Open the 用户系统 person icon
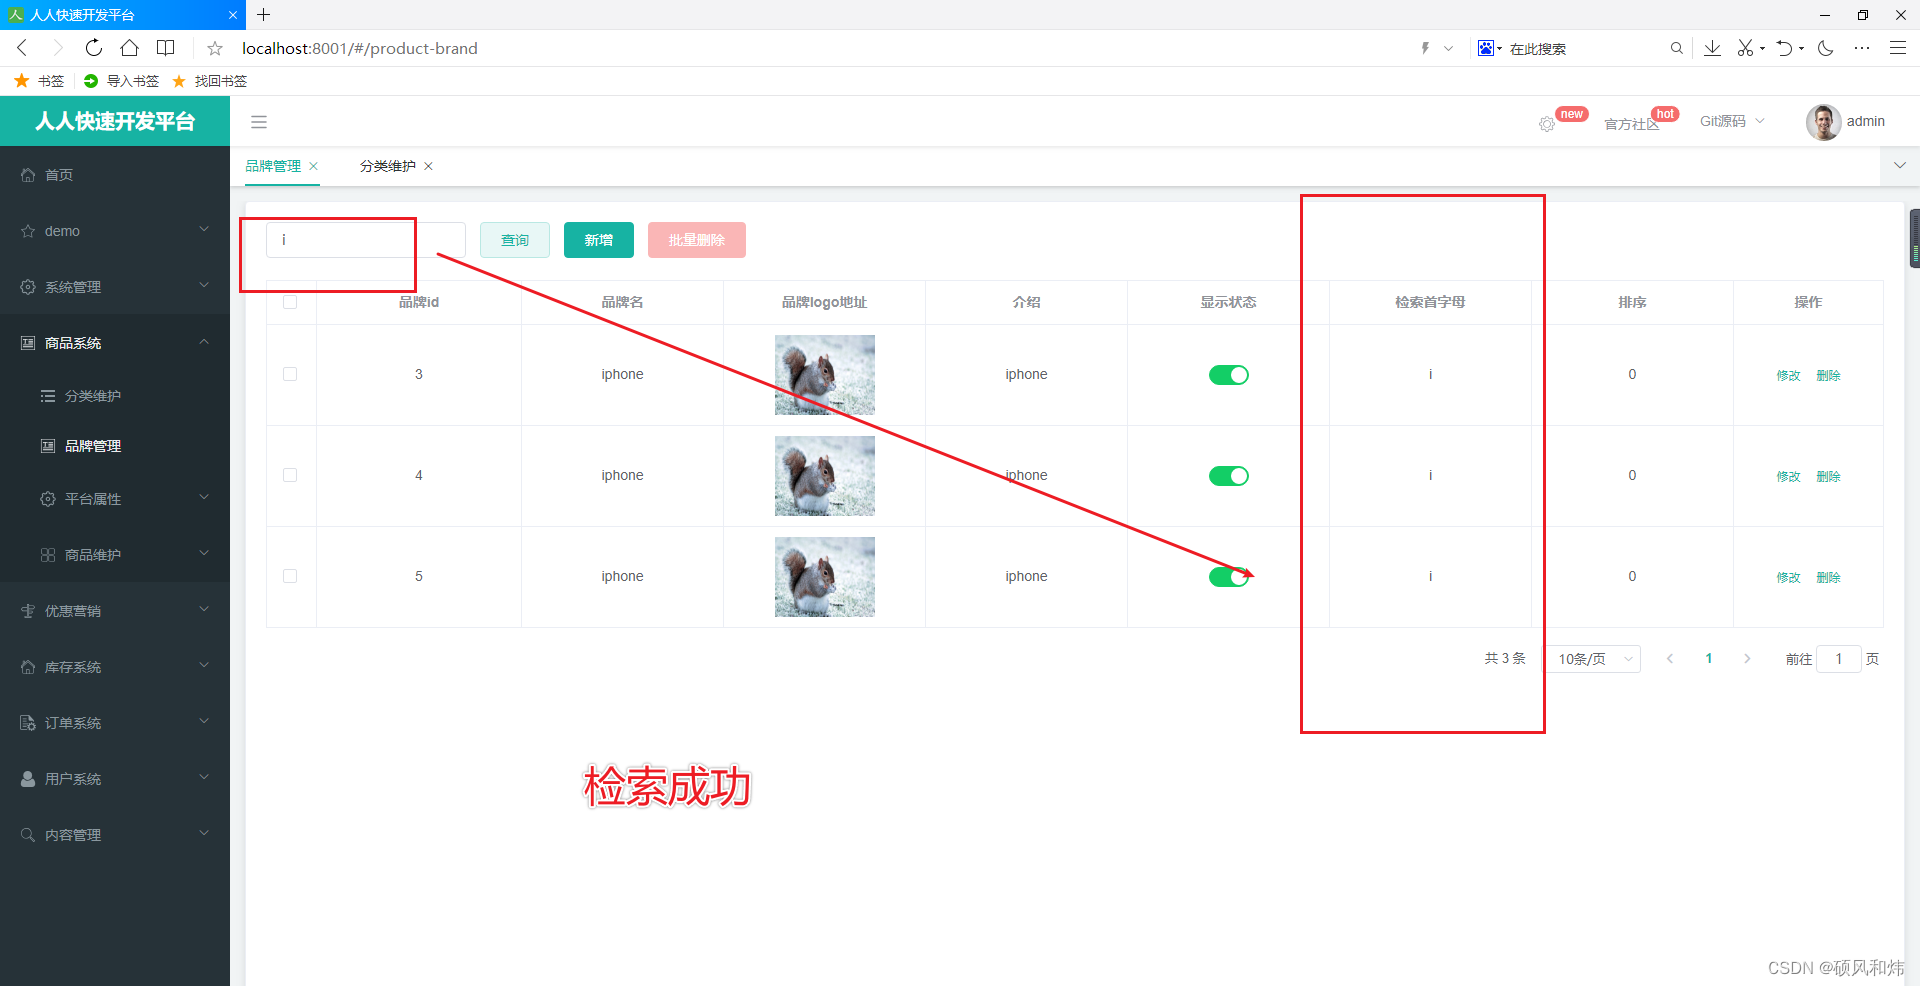1920x986 pixels. coord(27,778)
